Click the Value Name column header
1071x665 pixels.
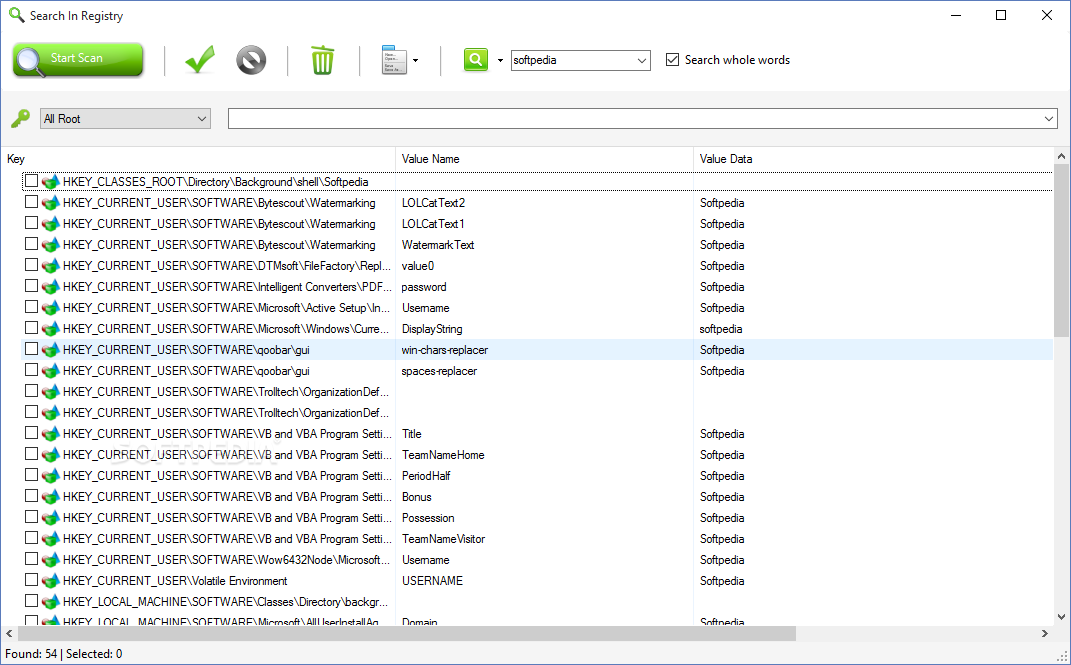544,159
